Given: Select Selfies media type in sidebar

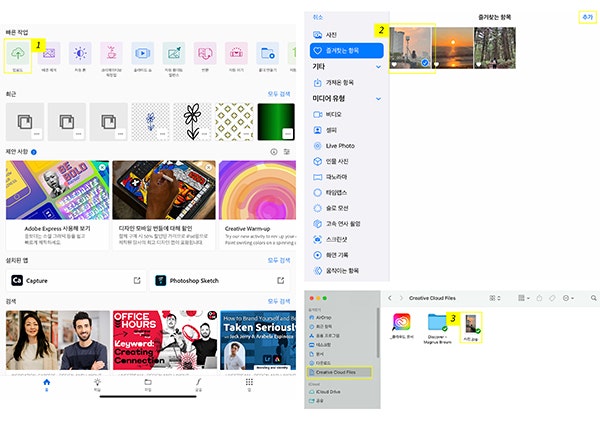Looking at the screenshot, I should pyautogui.click(x=347, y=130).
